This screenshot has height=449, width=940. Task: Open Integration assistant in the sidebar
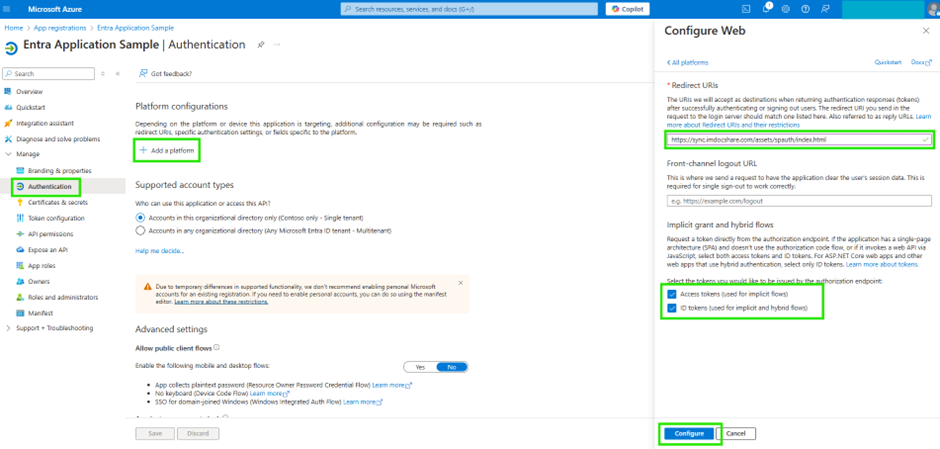click(x=45, y=123)
